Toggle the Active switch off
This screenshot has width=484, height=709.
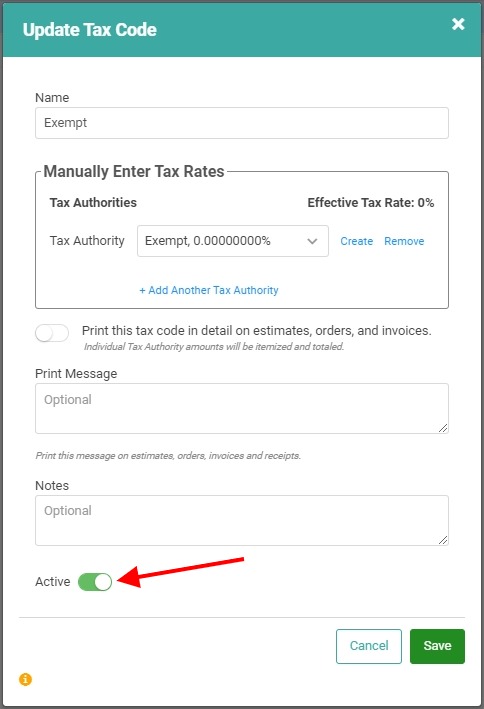(x=95, y=582)
